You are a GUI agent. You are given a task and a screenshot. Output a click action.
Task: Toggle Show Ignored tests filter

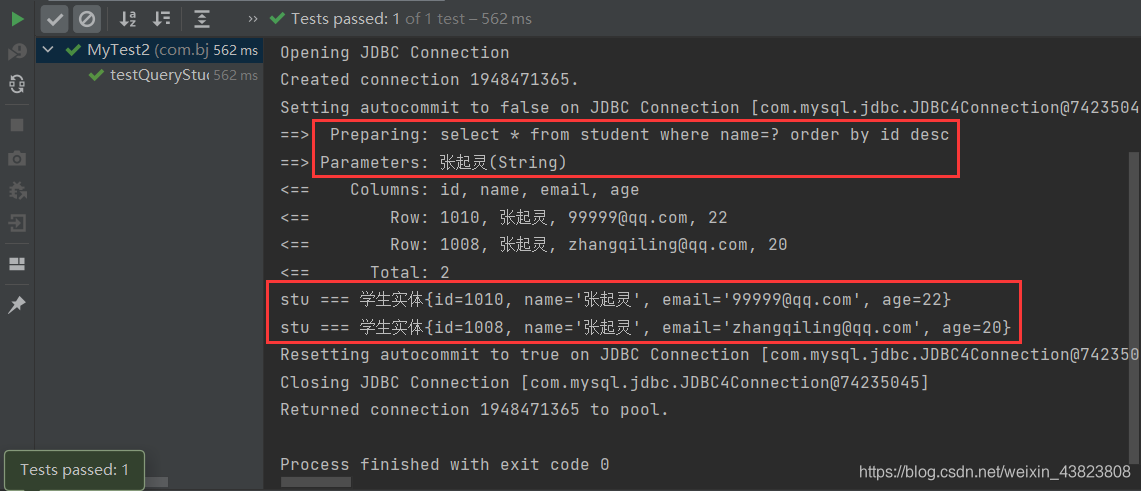click(87, 18)
